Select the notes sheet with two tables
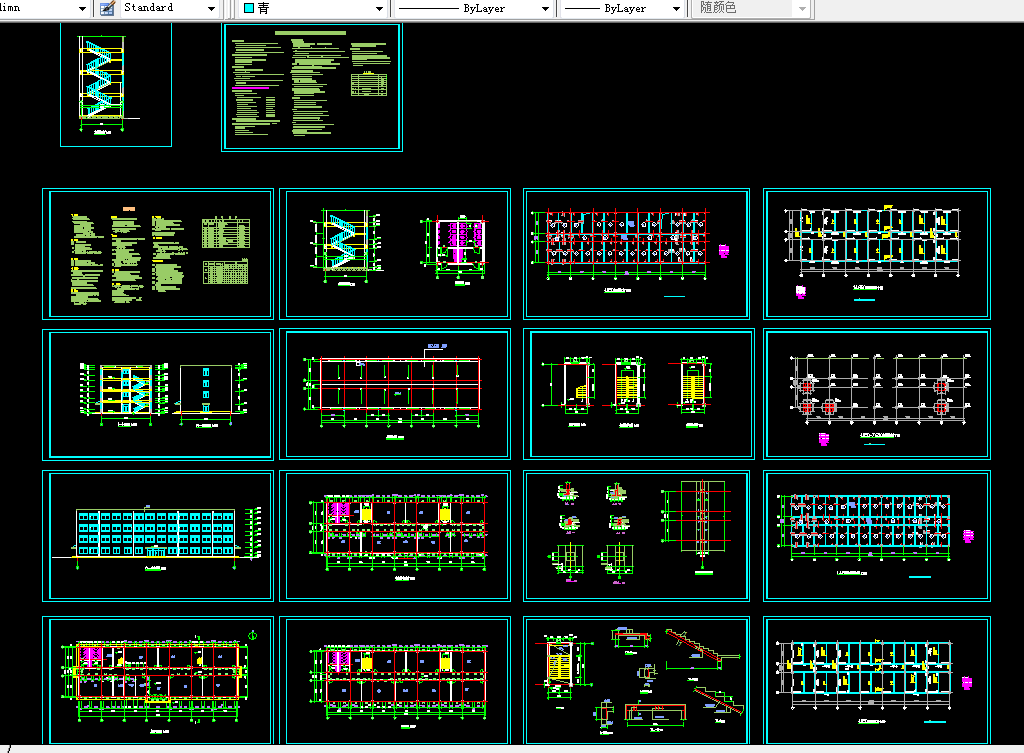The height and width of the screenshot is (753, 1024). click(x=158, y=254)
